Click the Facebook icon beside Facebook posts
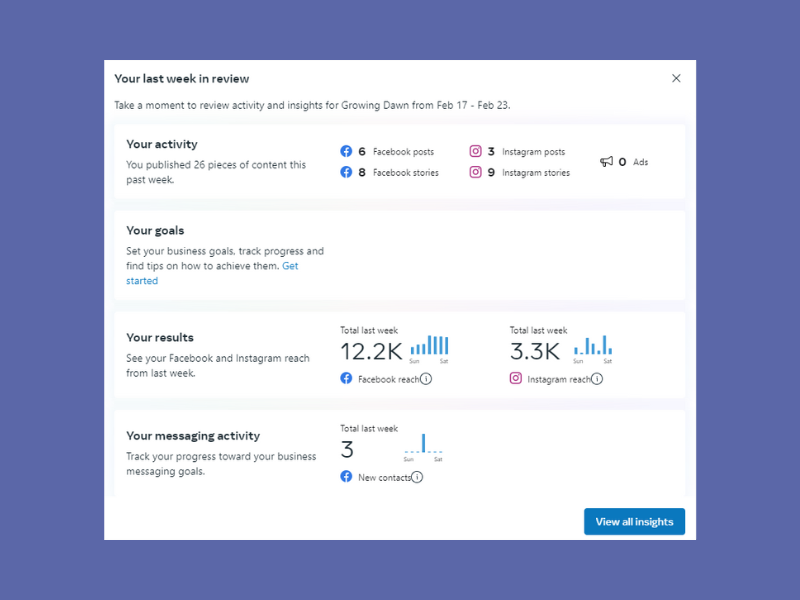 tap(346, 152)
